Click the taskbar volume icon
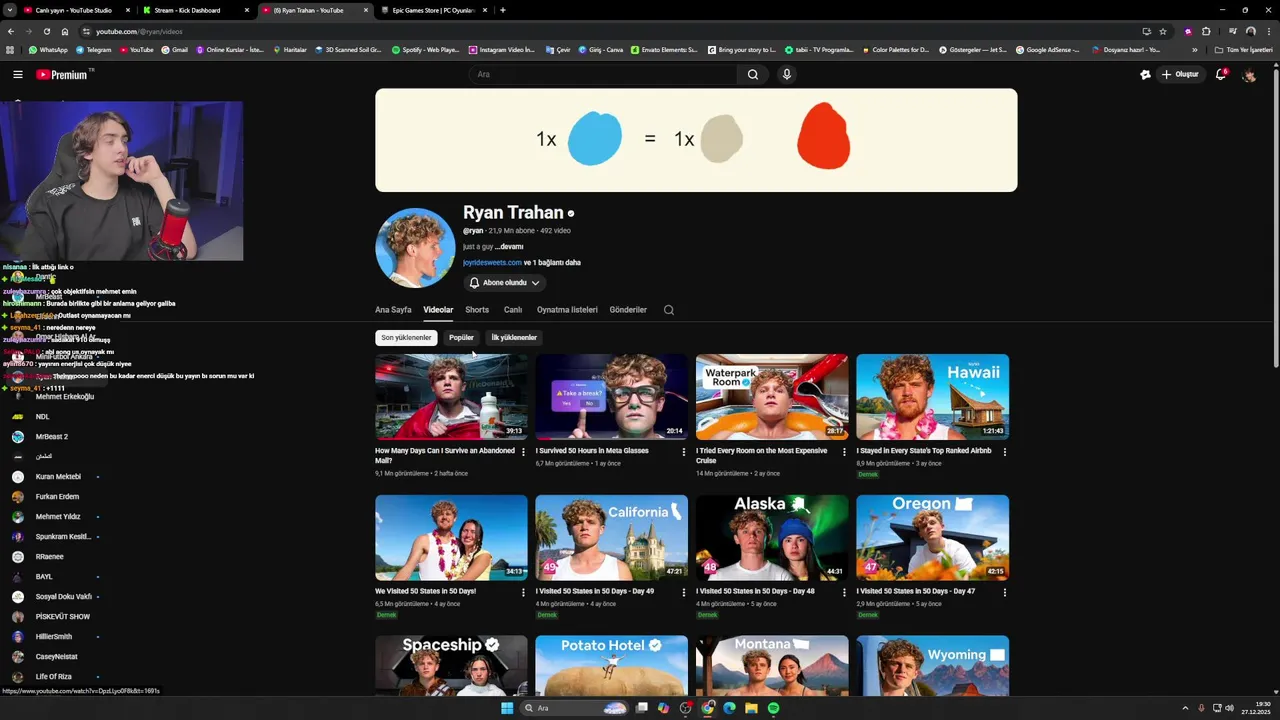Screen dimensions: 1280x720 pos(1229,708)
